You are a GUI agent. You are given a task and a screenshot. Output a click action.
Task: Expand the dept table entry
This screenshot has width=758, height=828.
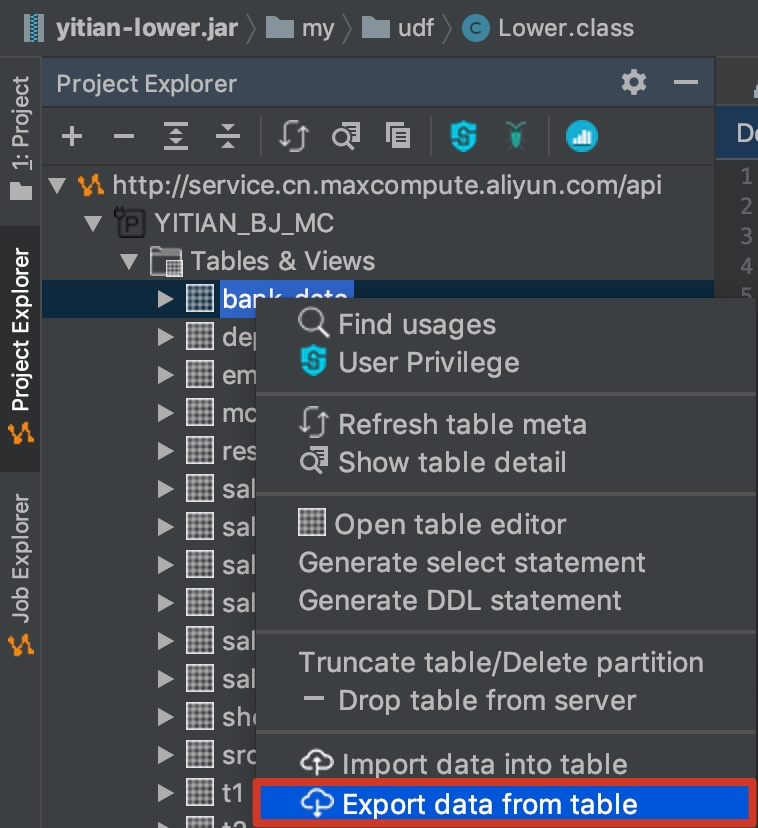pos(163,337)
